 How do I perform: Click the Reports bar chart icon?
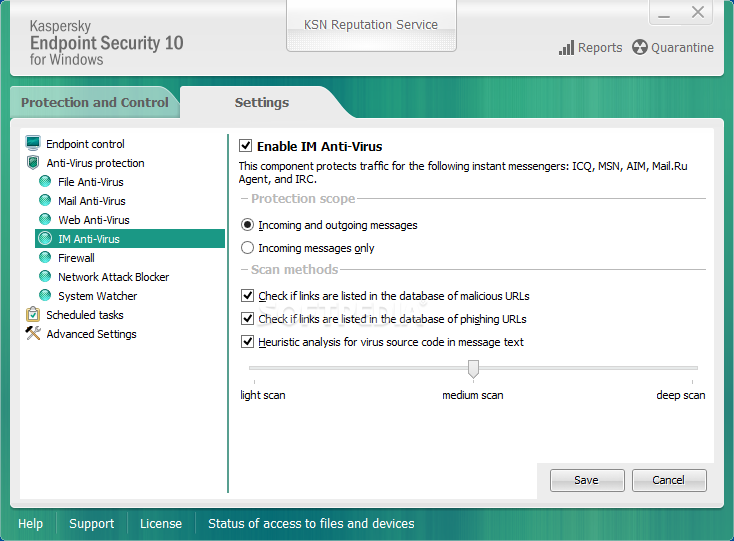tap(566, 48)
